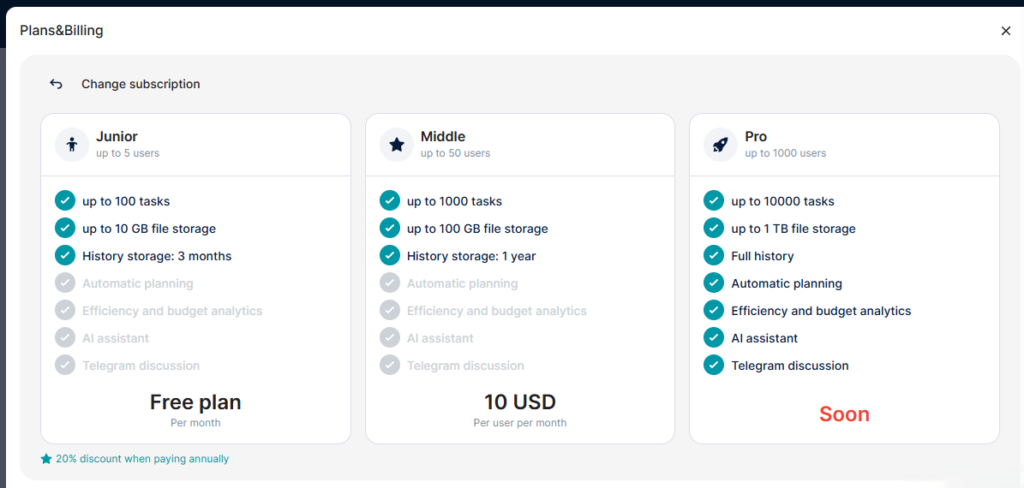Click Pro checkmark for Efficiency and budget analytics
This screenshot has width=1024, height=488.
click(714, 310)
